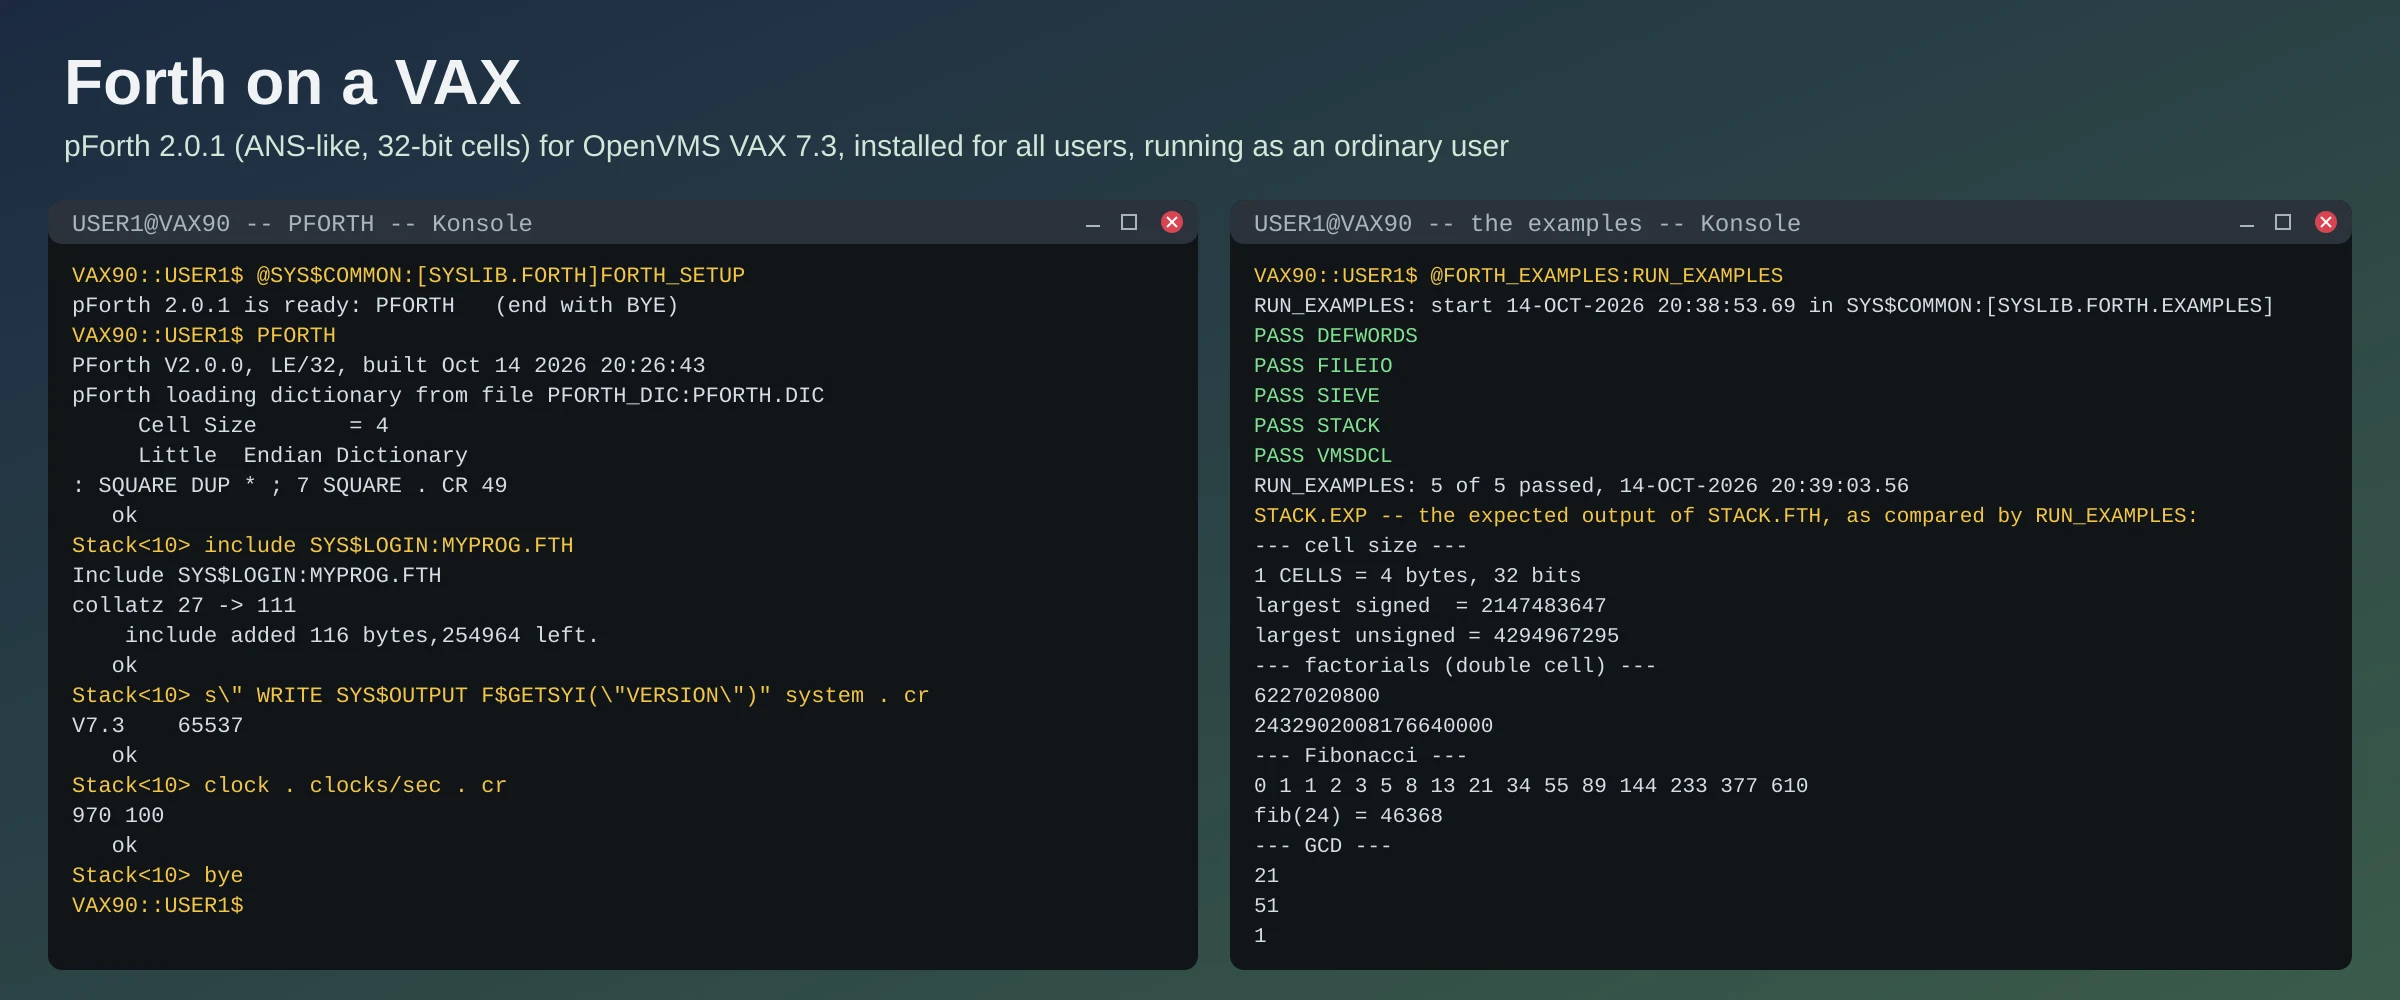Click 'largest unsigned = 4294967295' line

[1436, 635]
